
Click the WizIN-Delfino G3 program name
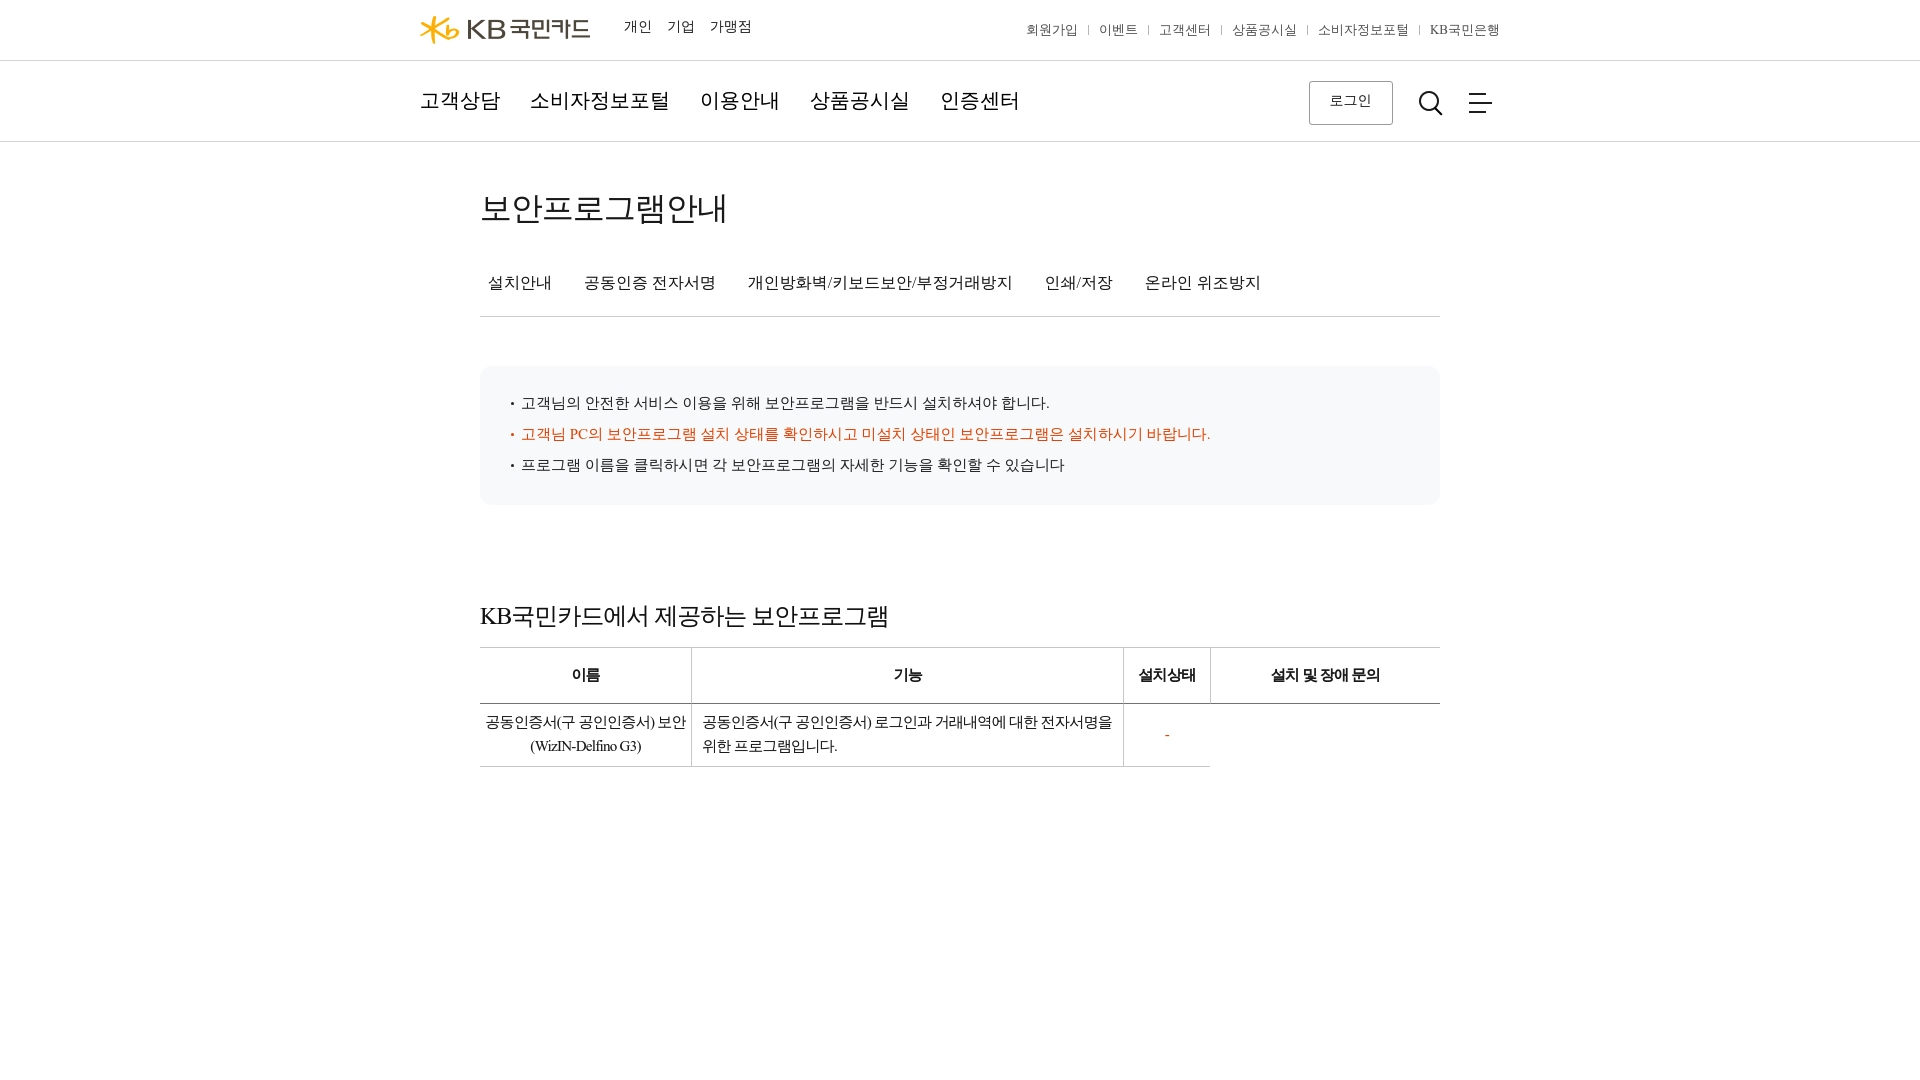[586, 734]
